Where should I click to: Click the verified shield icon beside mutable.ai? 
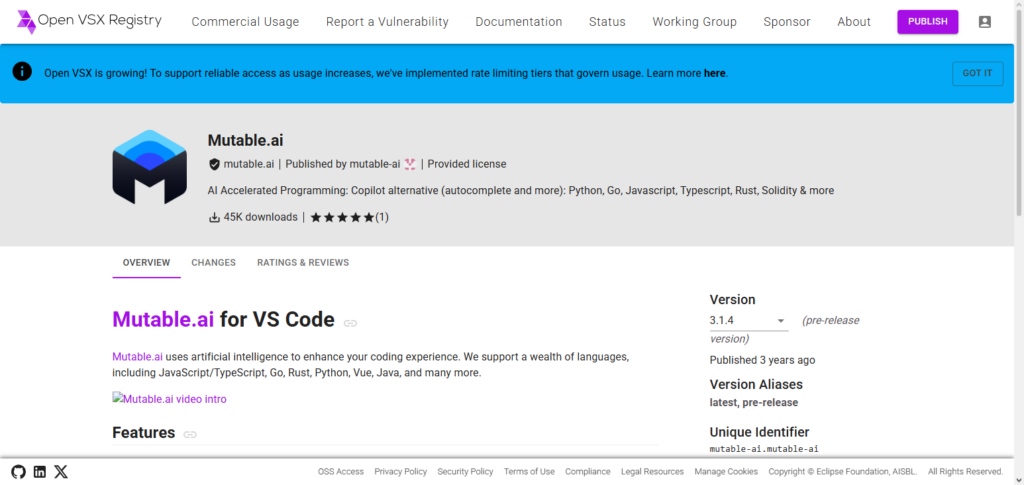(x=214, y=164)
